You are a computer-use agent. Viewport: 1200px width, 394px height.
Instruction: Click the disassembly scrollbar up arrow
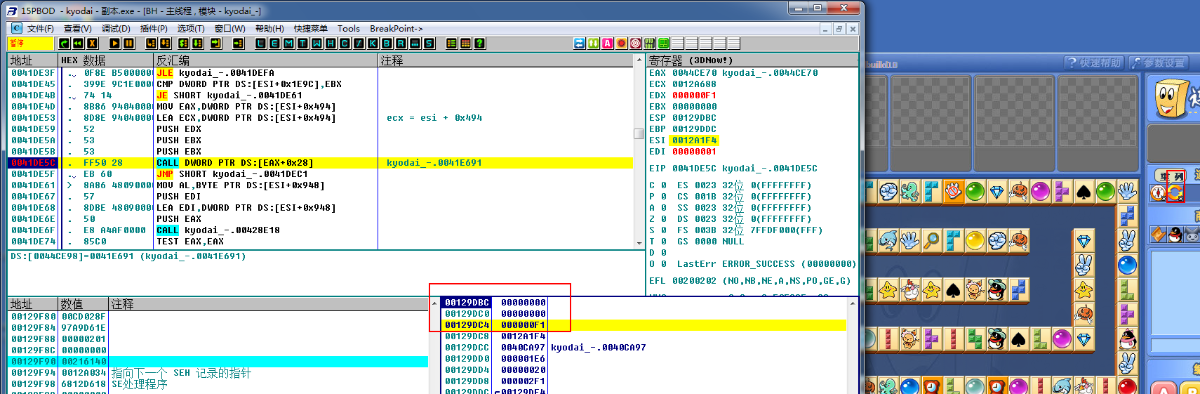[640, 60]
